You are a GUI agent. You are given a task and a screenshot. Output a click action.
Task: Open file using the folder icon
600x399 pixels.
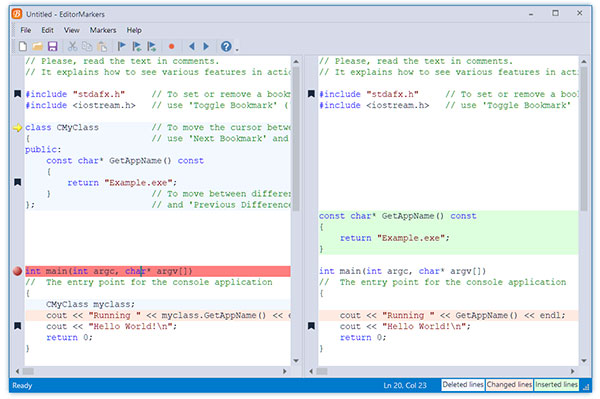tap(38, 47)
